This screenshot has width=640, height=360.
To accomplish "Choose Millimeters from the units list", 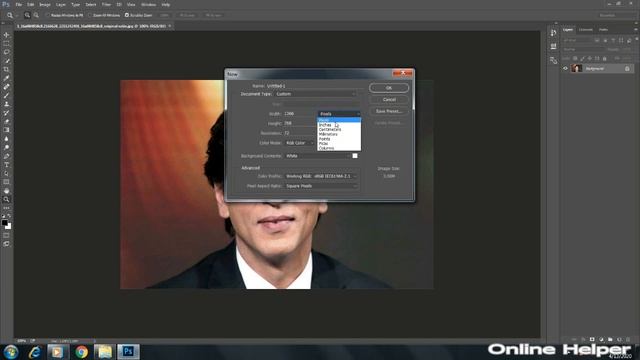I will tap(339, 134).
